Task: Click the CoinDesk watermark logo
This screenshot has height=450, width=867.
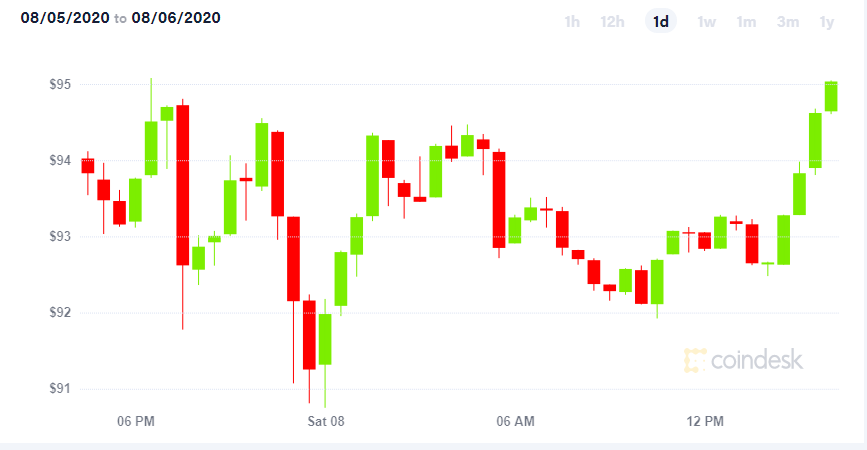Action: point(743,360)
